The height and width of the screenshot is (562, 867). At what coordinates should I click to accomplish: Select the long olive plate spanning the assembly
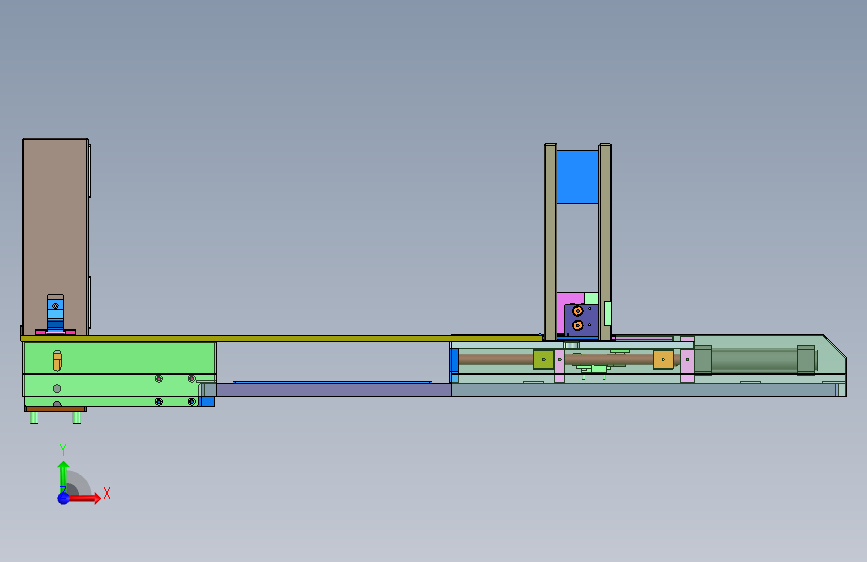click(282, 338)
